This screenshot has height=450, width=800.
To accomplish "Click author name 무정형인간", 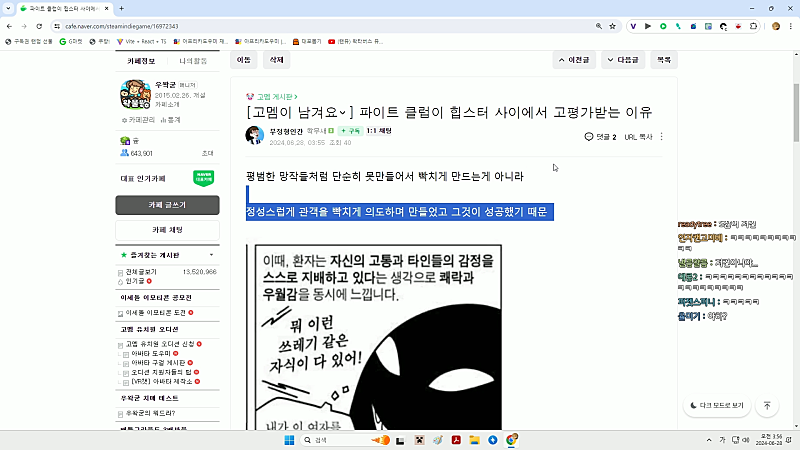I will point(286,131).
